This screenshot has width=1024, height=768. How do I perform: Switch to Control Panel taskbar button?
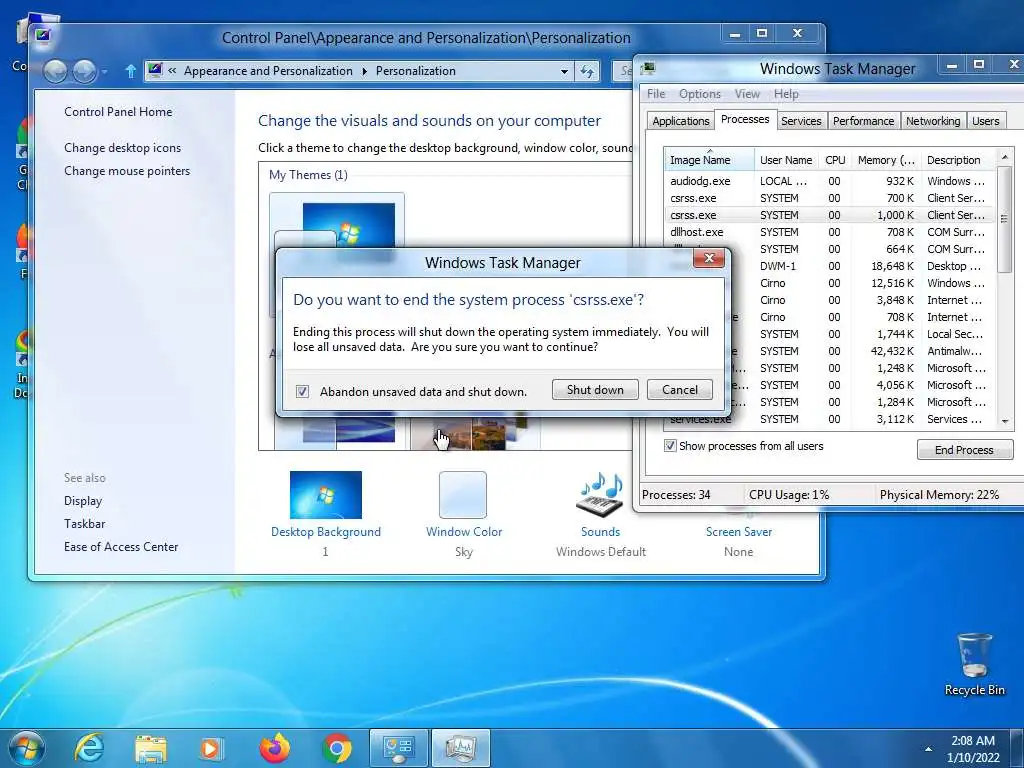coord(399,748)
